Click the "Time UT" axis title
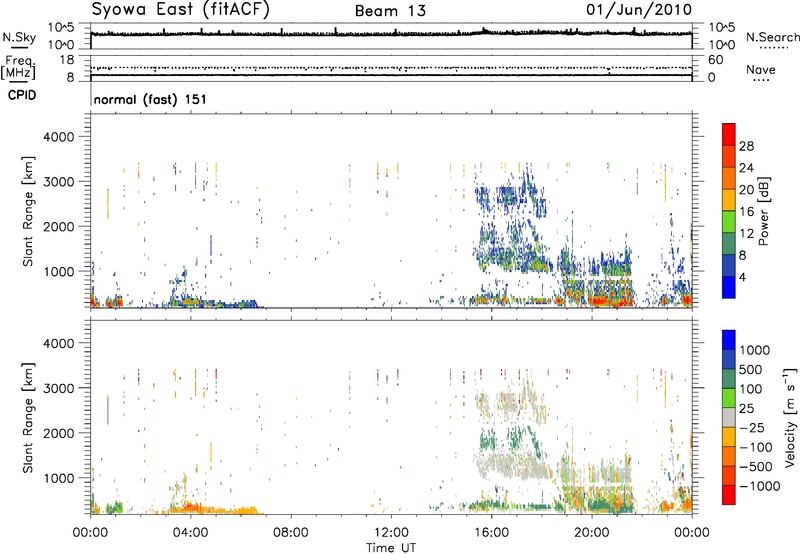This screenshot has width=800, height=554. [391, 547]
